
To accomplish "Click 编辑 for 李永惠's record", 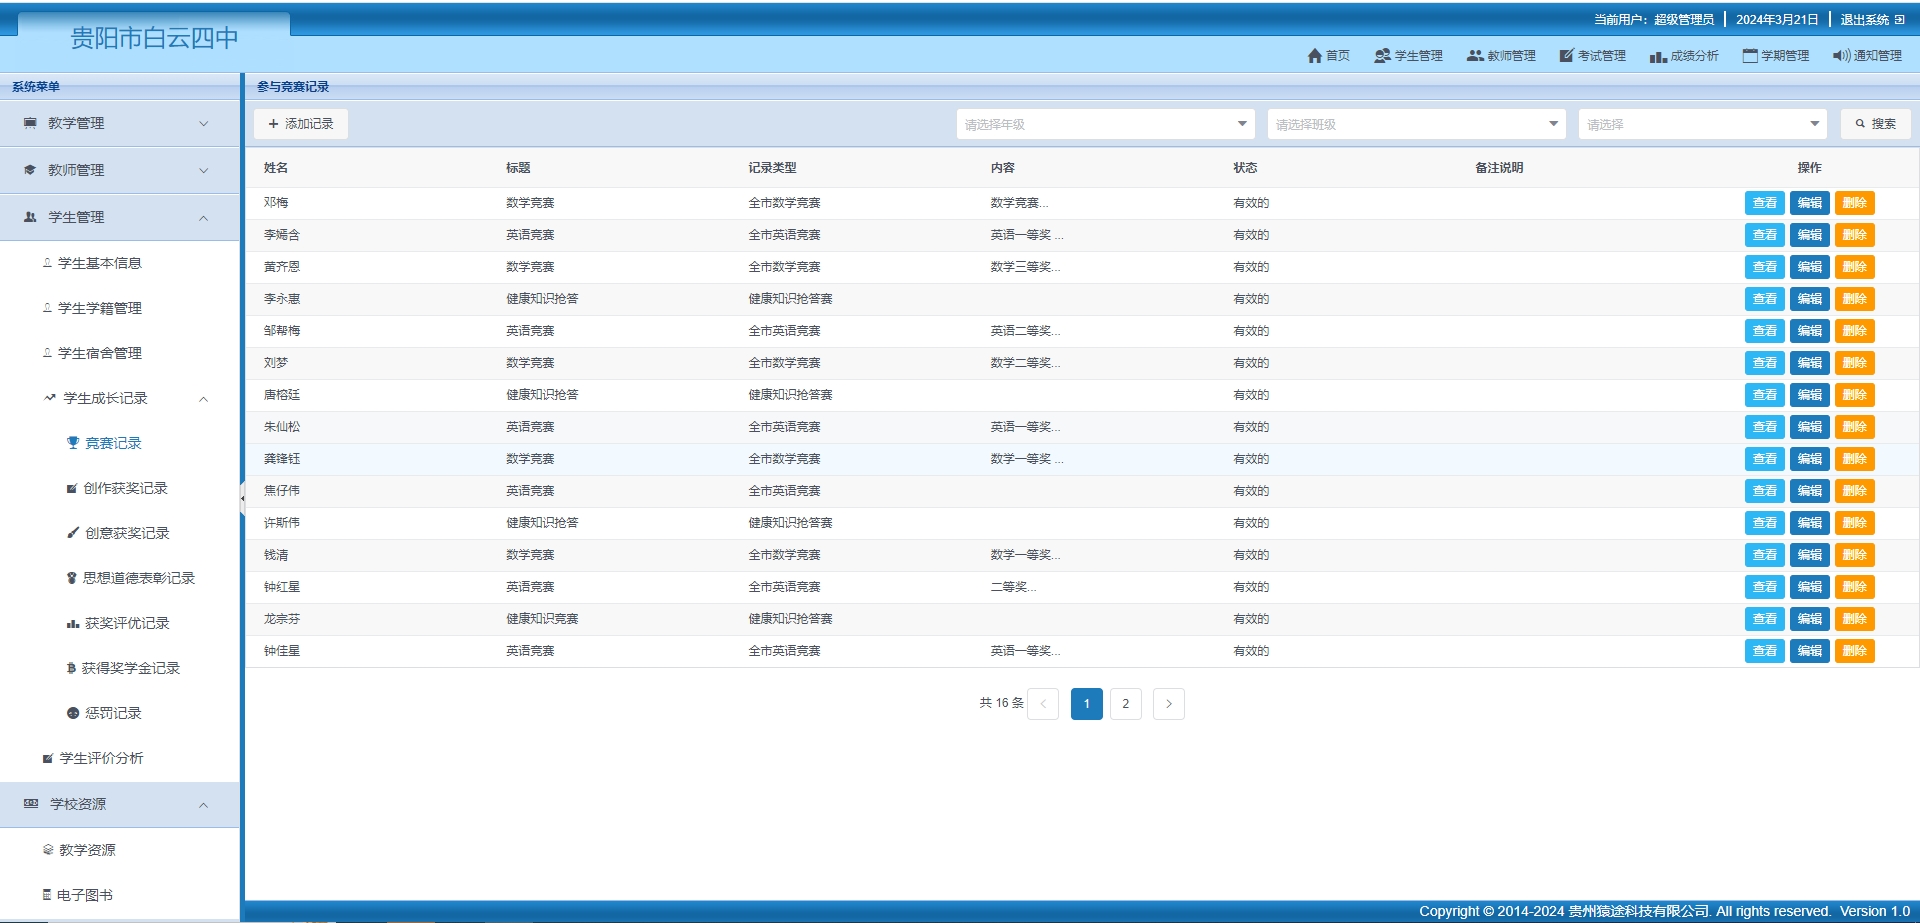I will point(1810,299).
